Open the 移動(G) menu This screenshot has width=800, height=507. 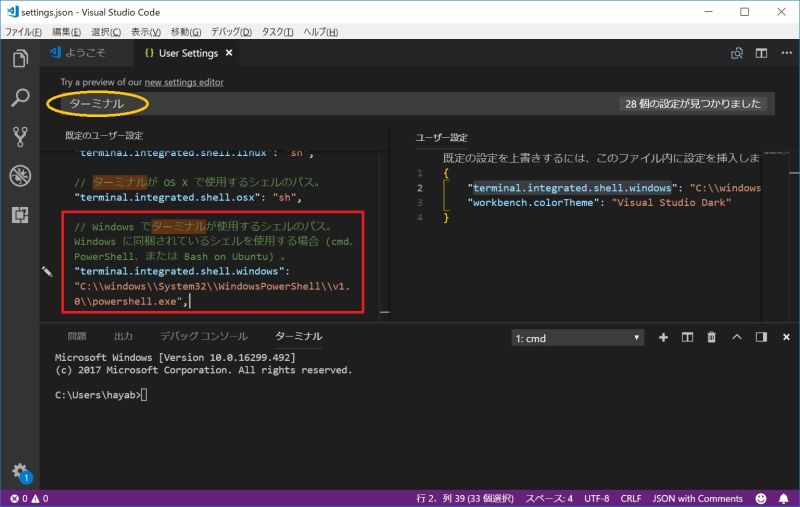(186, 32)
